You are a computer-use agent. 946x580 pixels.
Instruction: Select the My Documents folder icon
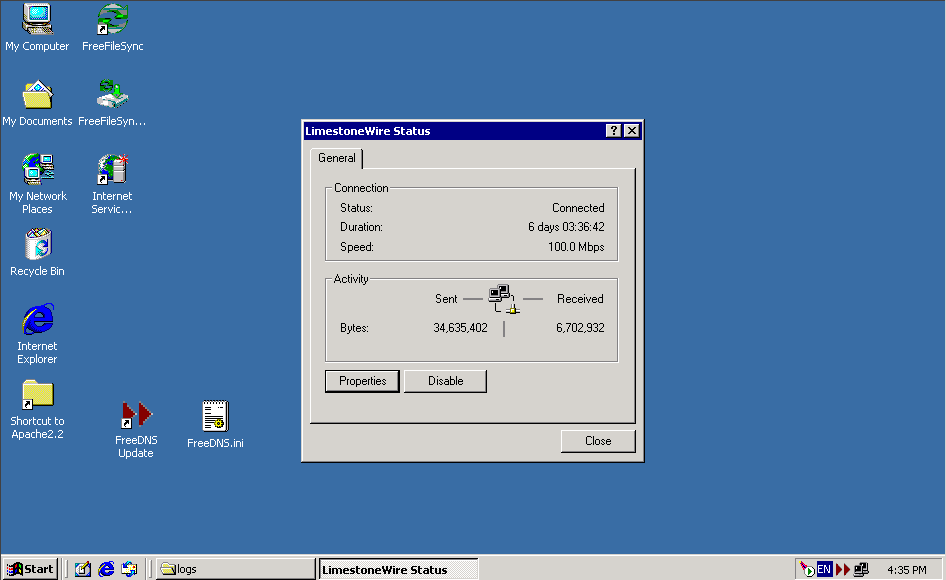point(37,95)
